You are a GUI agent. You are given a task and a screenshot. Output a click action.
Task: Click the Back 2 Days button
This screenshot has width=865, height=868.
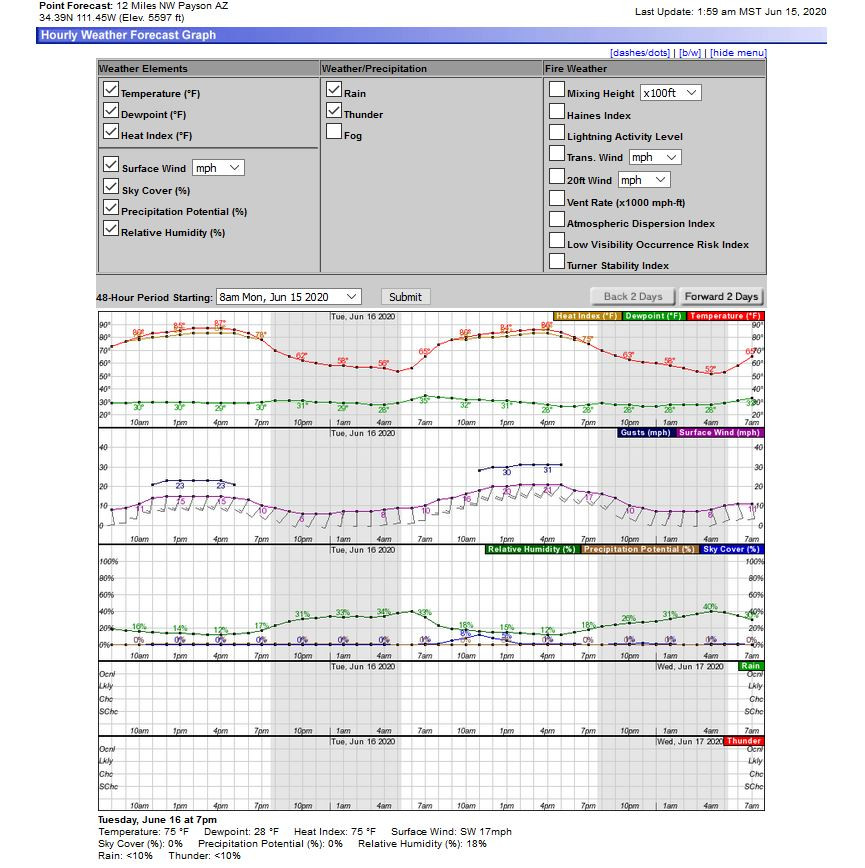pos(633,297)
